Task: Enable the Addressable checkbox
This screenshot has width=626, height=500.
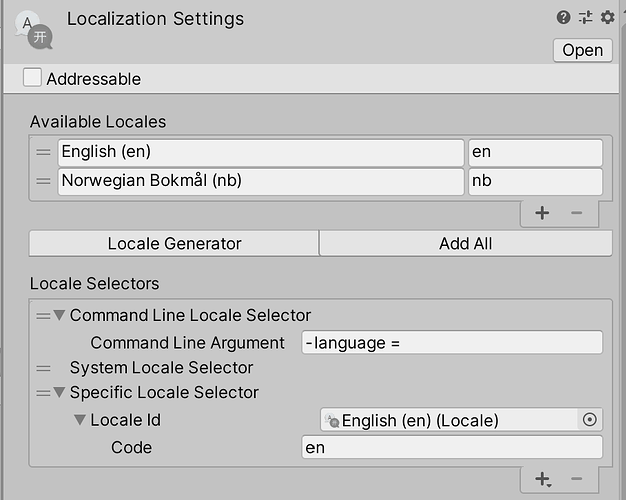Action: (33, 78)
